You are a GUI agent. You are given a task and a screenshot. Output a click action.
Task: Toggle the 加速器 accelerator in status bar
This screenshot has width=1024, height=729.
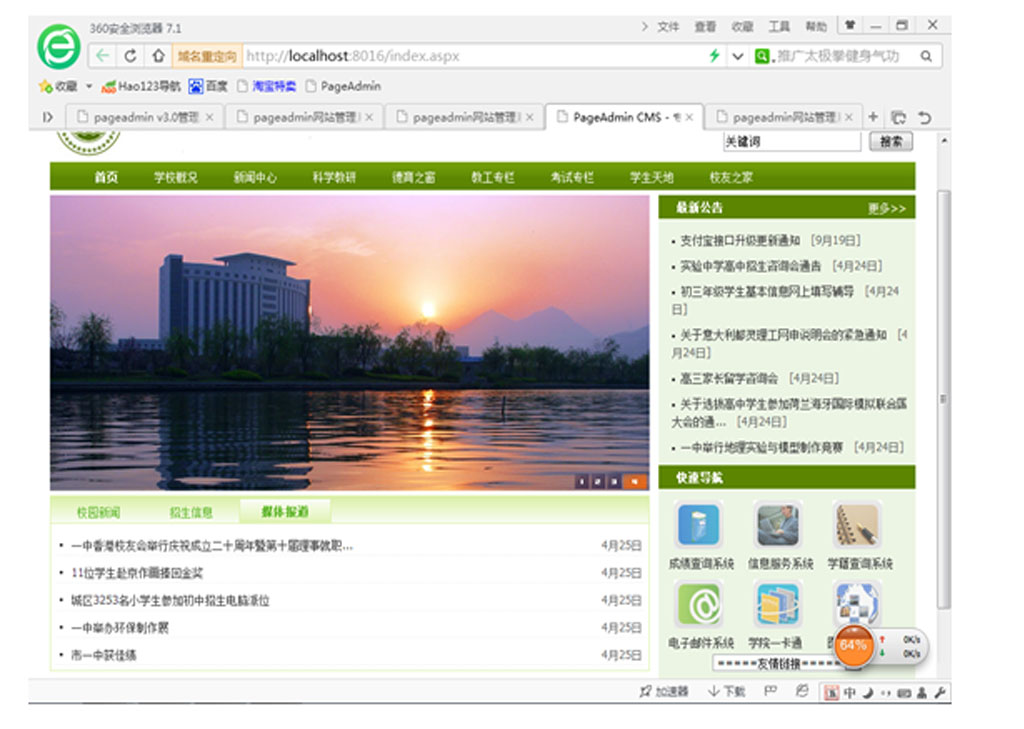coord(664,691)
